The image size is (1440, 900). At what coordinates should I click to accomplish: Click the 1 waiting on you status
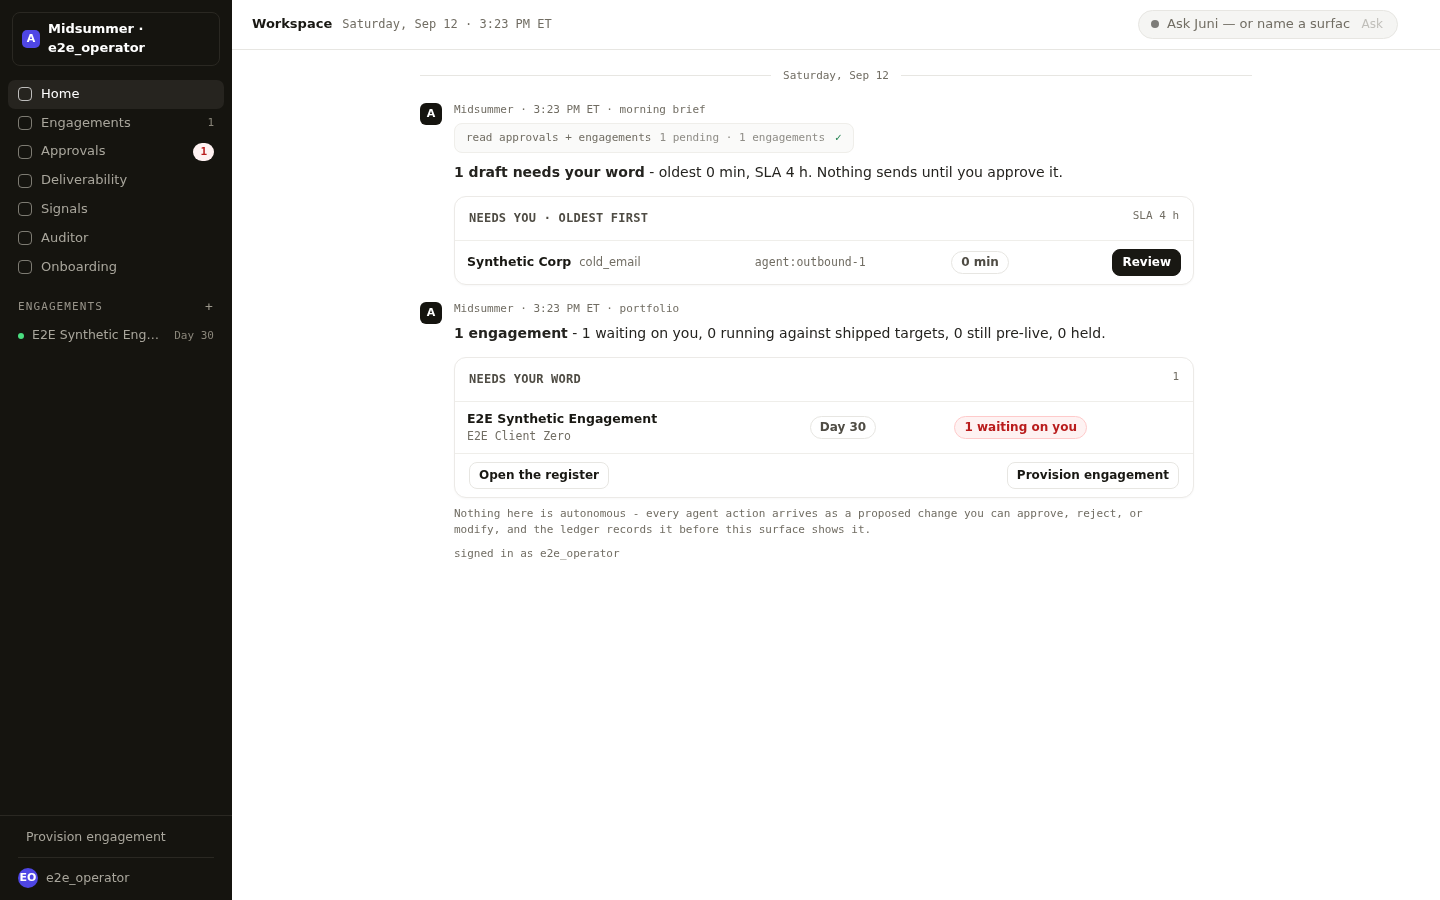[1020, 427]
